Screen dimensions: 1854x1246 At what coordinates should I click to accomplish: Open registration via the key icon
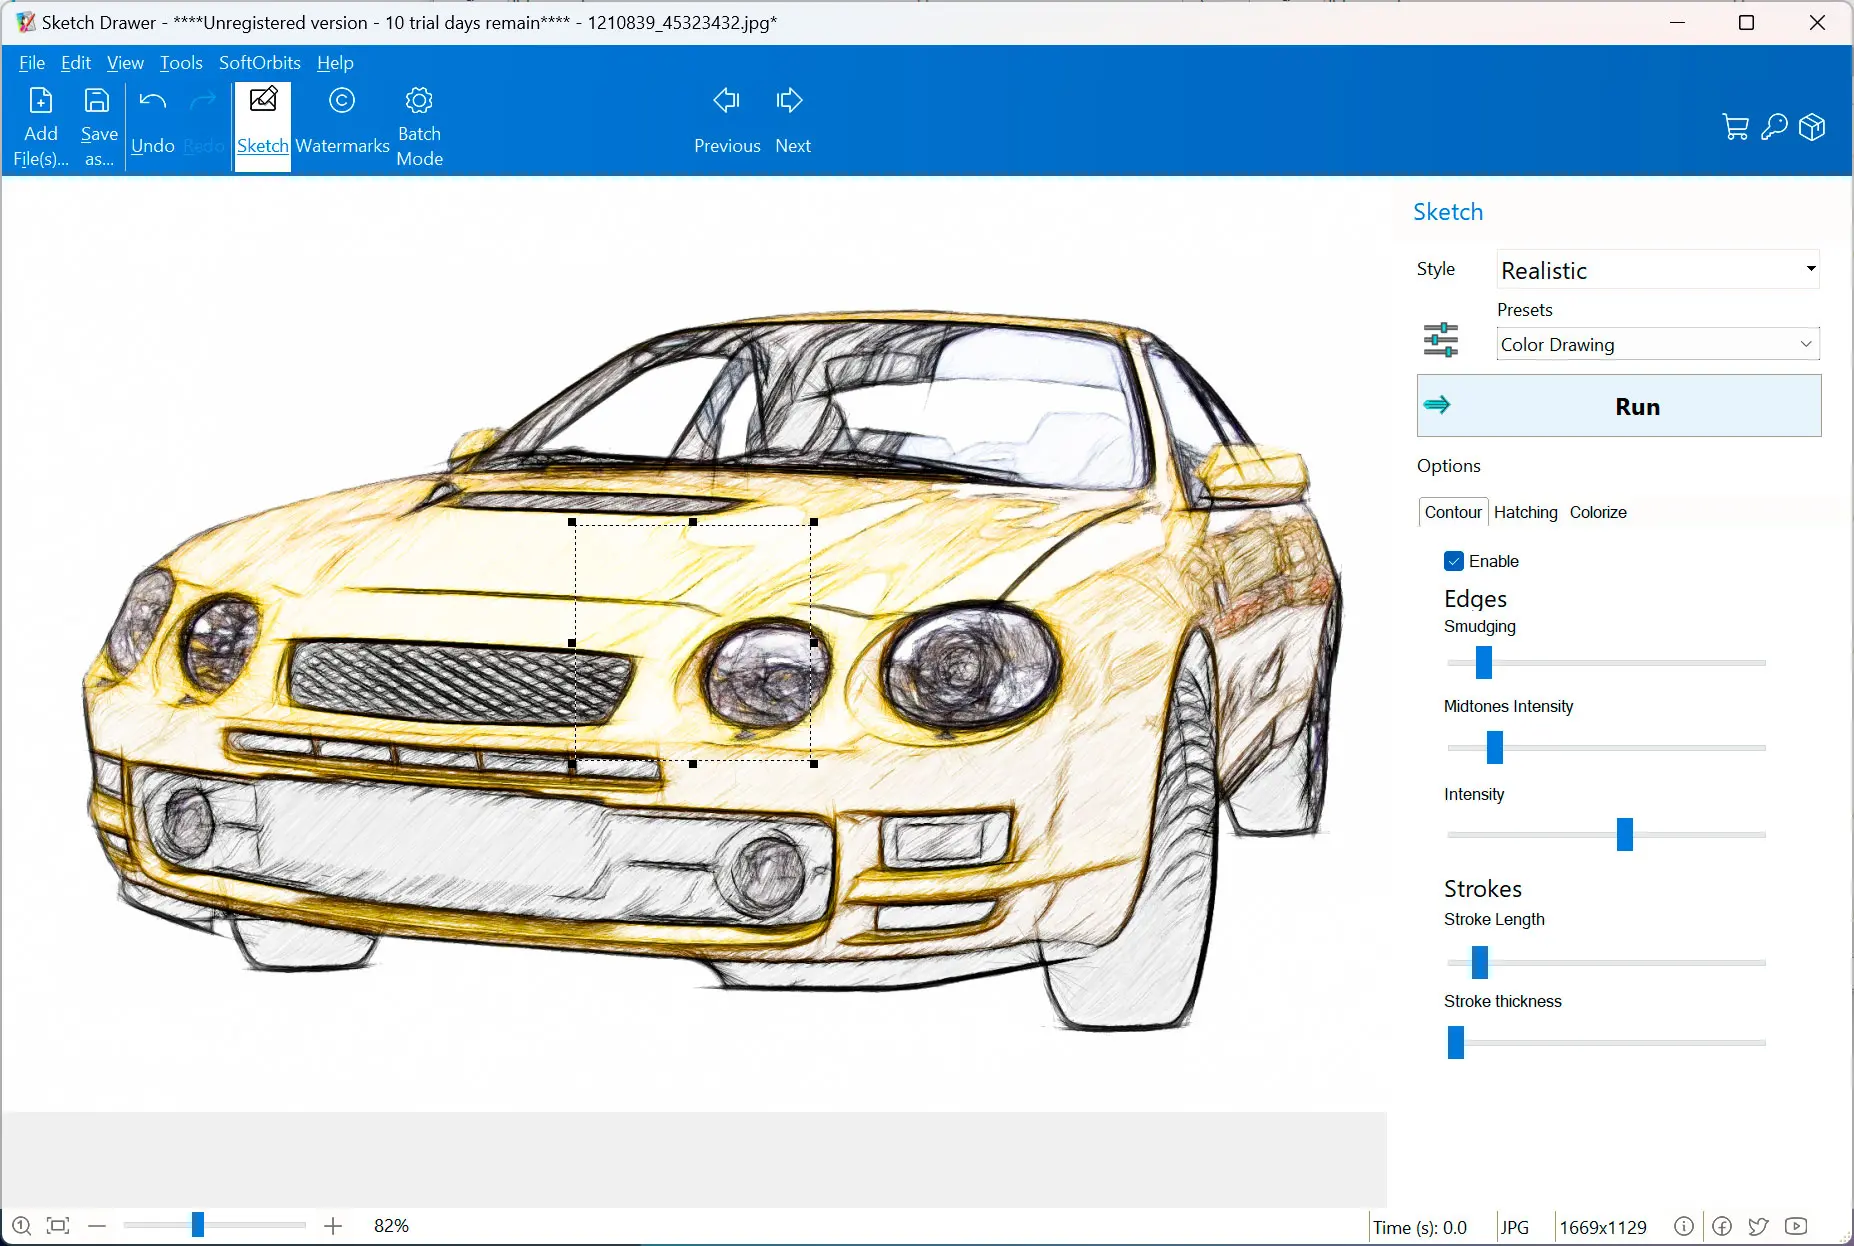[x=1774, y=128]
